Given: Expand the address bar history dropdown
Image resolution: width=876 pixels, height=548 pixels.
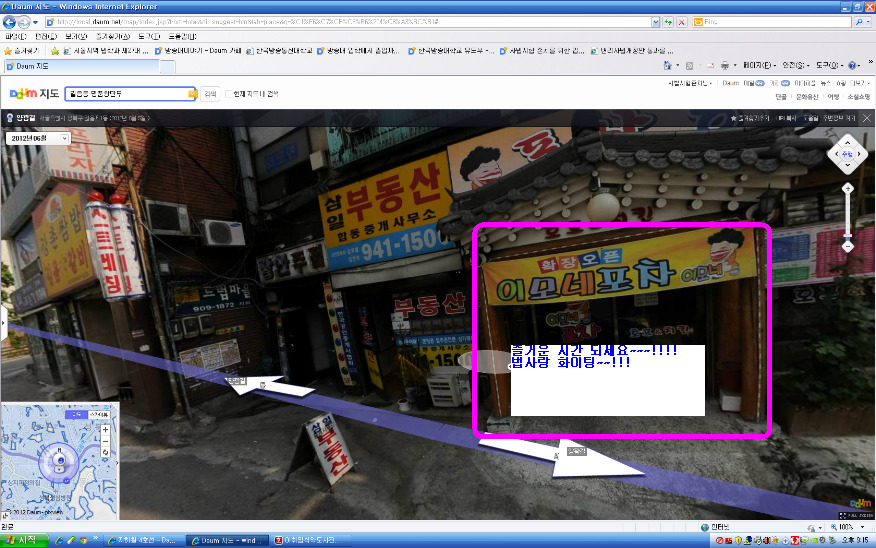Looking at the screenshot, I should point(655,22).
